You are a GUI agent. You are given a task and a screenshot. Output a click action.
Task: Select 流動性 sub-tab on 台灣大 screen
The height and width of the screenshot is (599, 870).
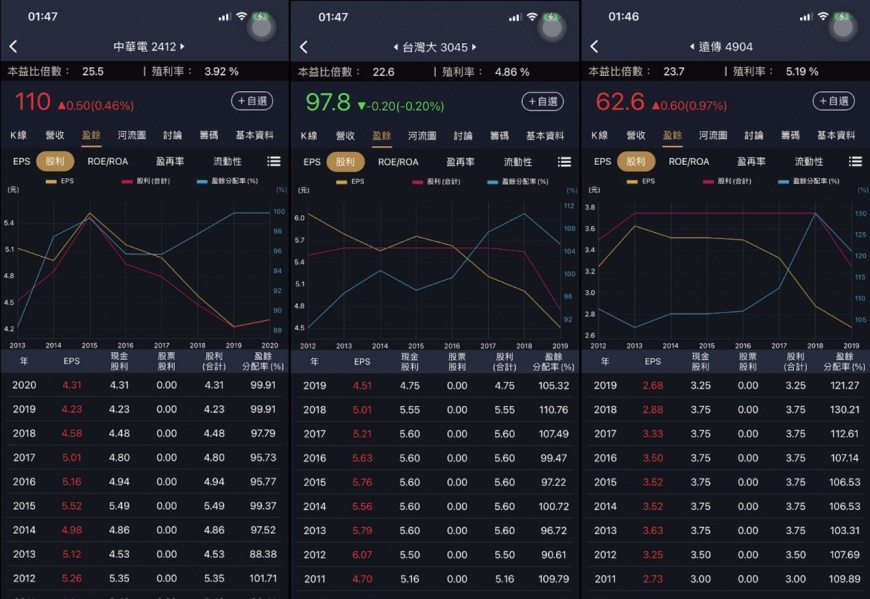point(518,162)
